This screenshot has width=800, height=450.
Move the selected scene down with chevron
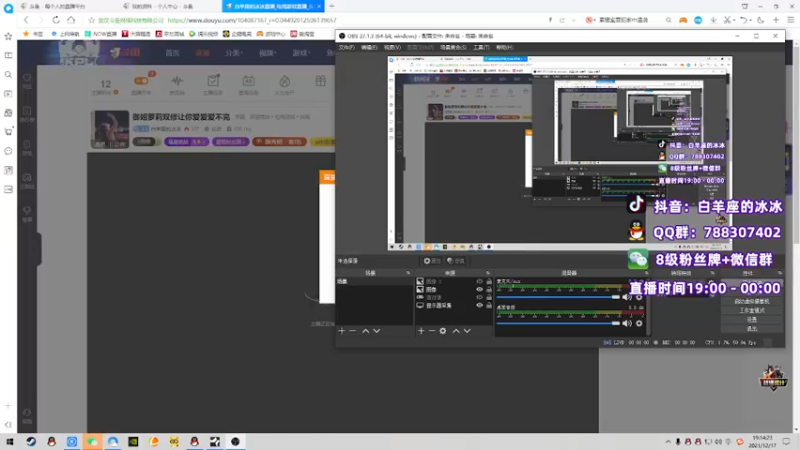coord(377,331)
